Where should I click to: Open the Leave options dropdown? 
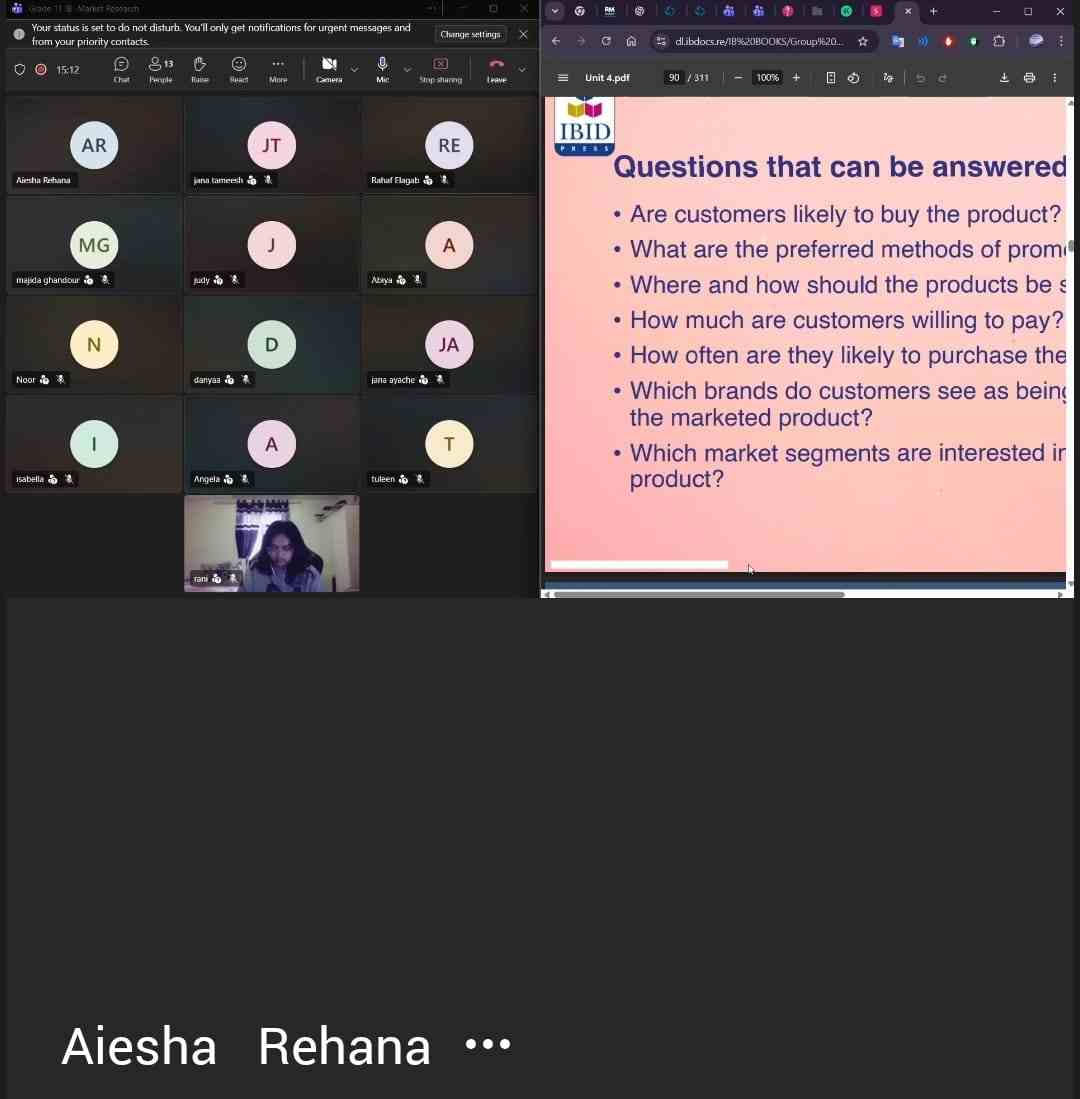pyautogui.click(x=521, y=70)
